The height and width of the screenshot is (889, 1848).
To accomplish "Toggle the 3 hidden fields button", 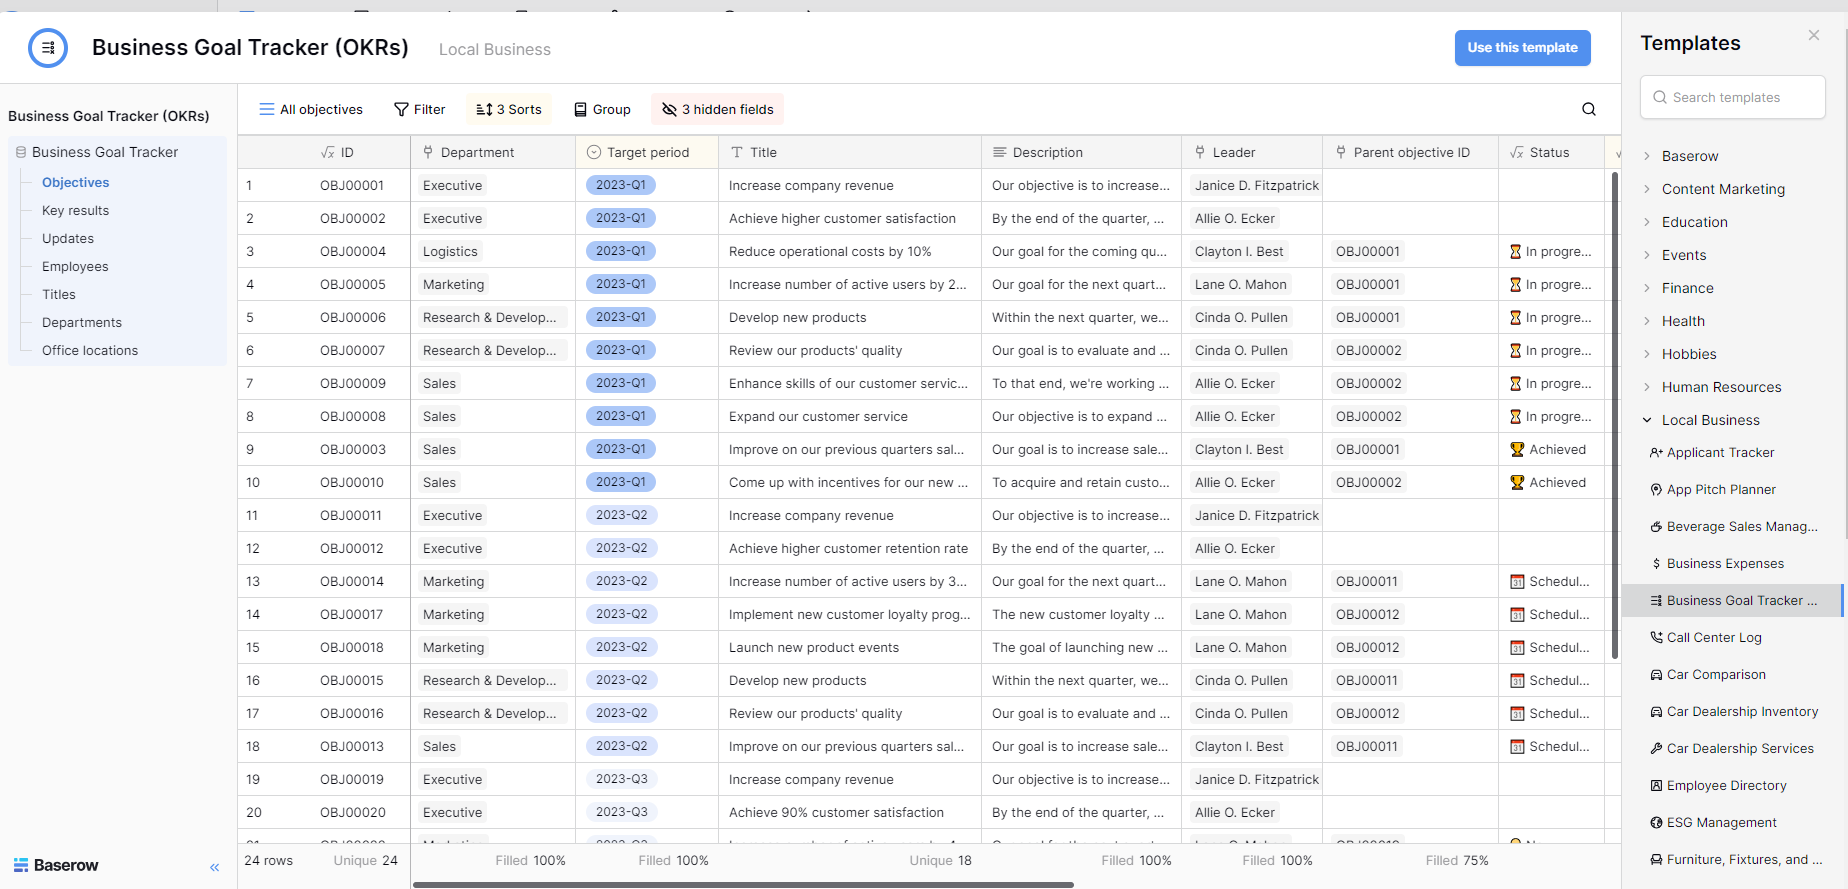I will pos(717,109).
